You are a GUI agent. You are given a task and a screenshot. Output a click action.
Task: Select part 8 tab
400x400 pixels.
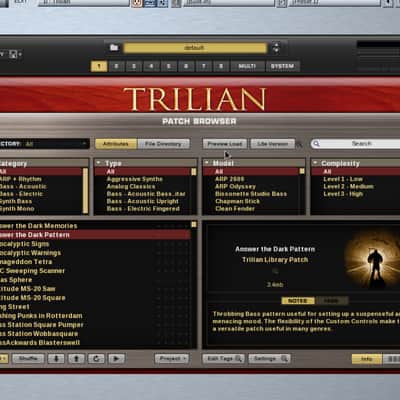[221, 66]
